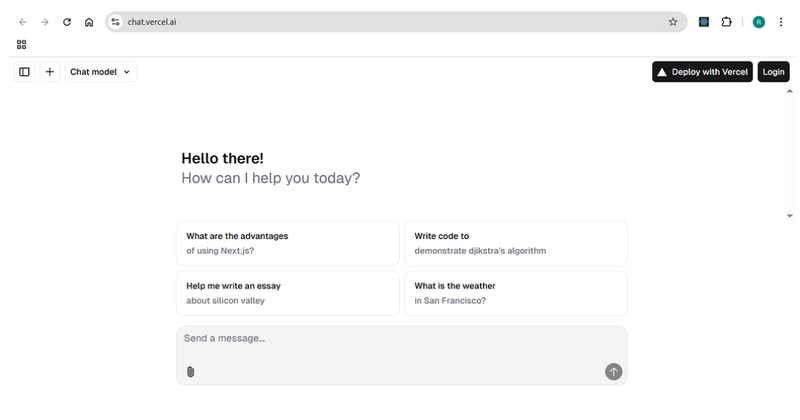Click the React DevTools extension icon
The image size is (800, 420).
pyautogui.click(x=704, y=22)
